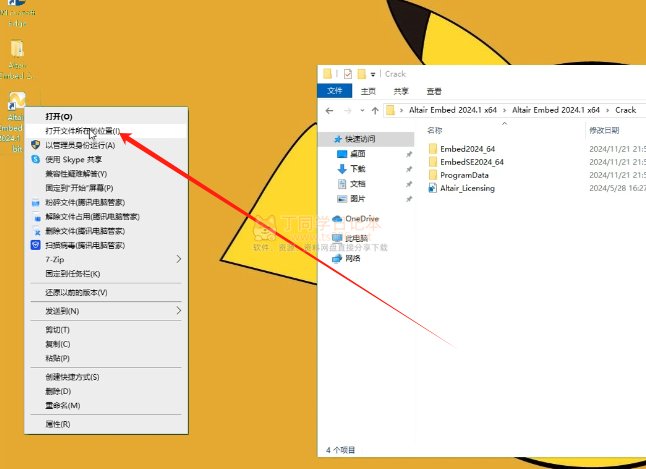Click the 扫描病毒 blue shield icon
646x469 pixels.
(x=35, y=245)
